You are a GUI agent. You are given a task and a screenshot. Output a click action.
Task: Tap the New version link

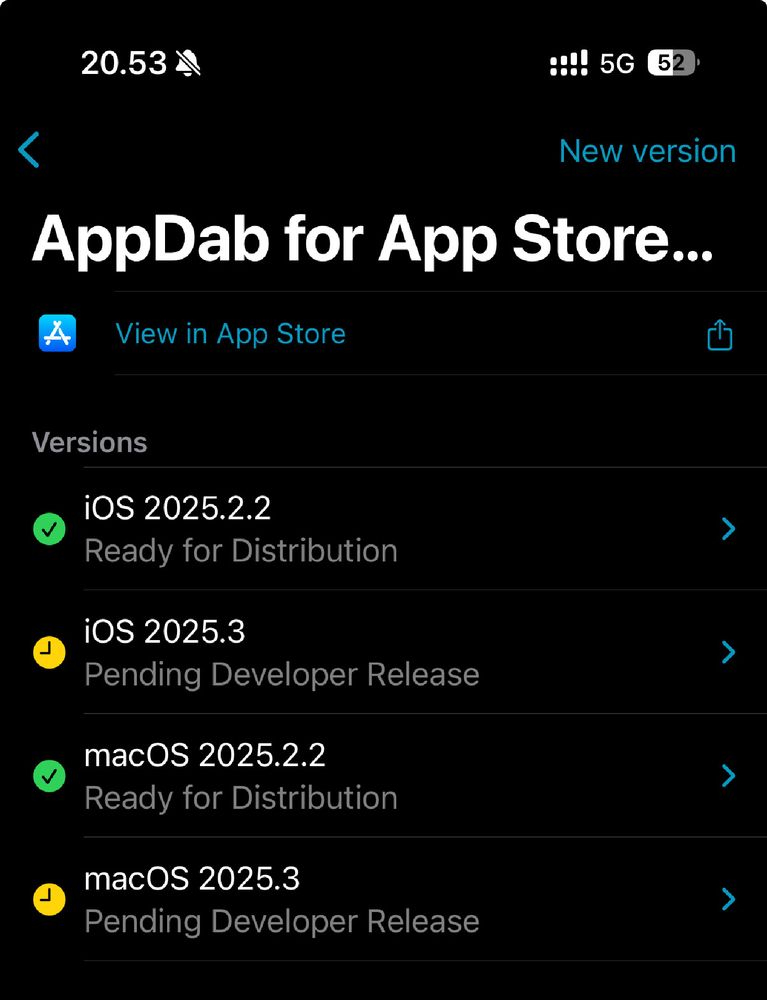click(x=647, y=152)
